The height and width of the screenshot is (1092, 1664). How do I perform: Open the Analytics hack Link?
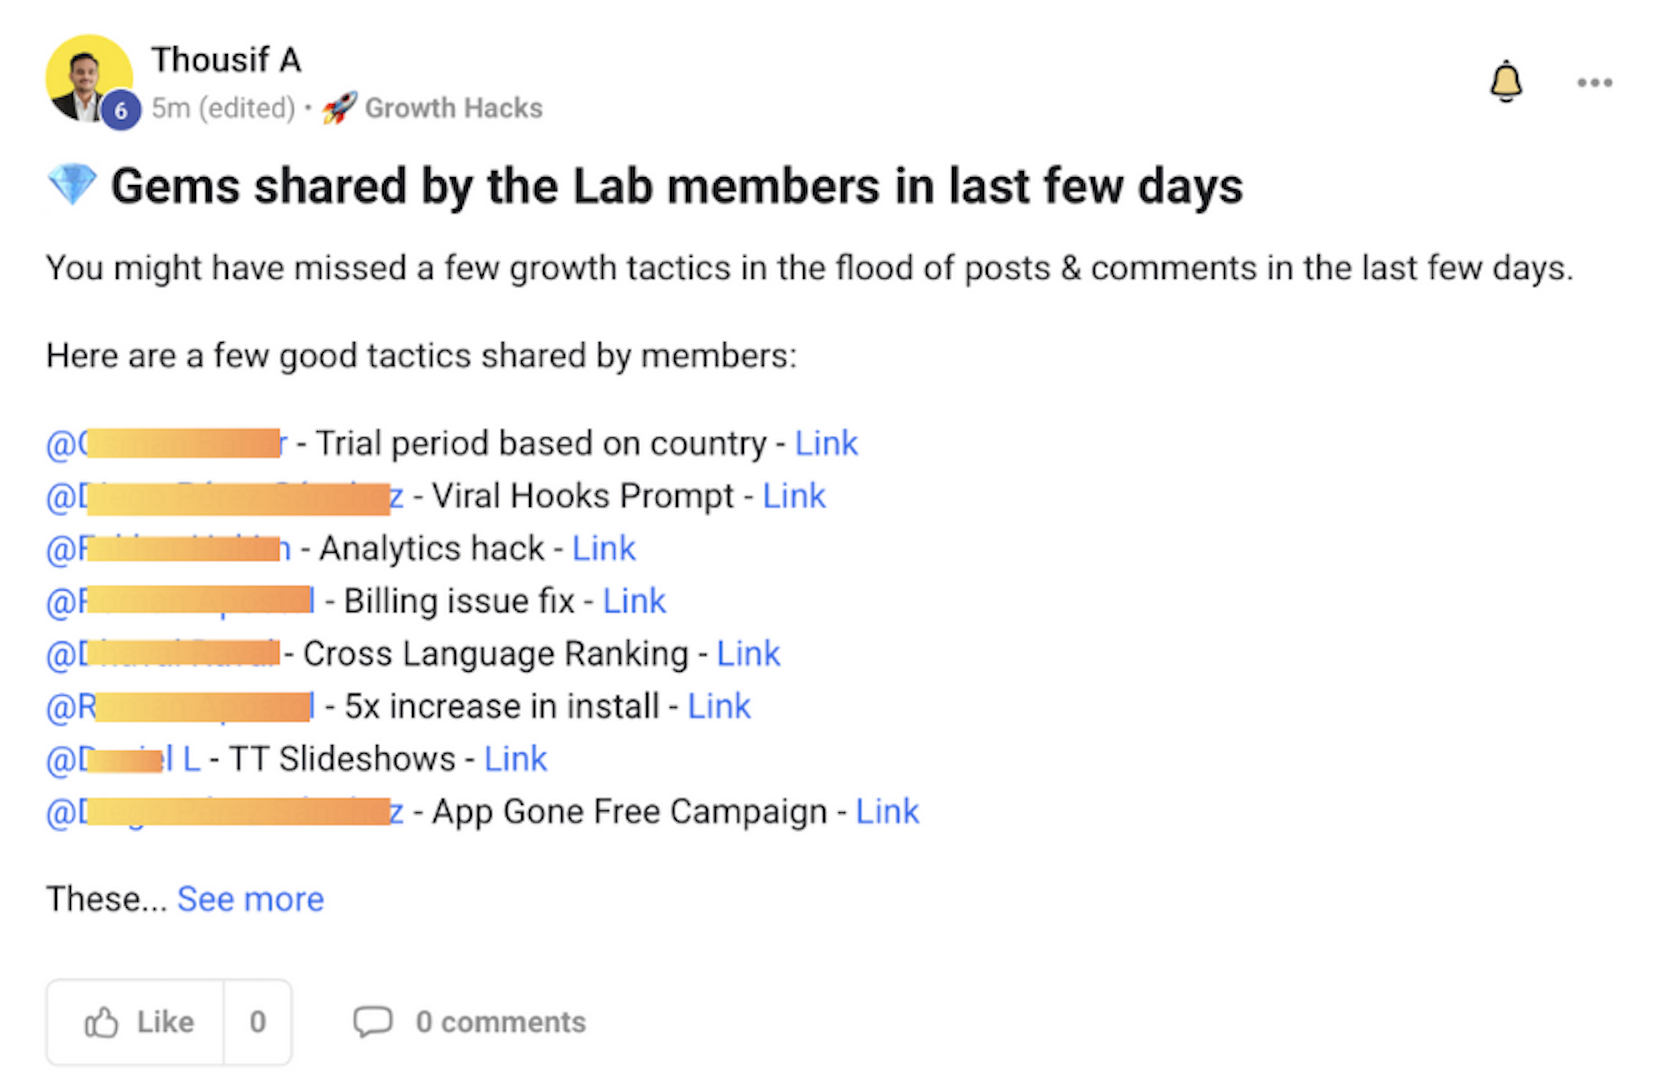[604, 548]
